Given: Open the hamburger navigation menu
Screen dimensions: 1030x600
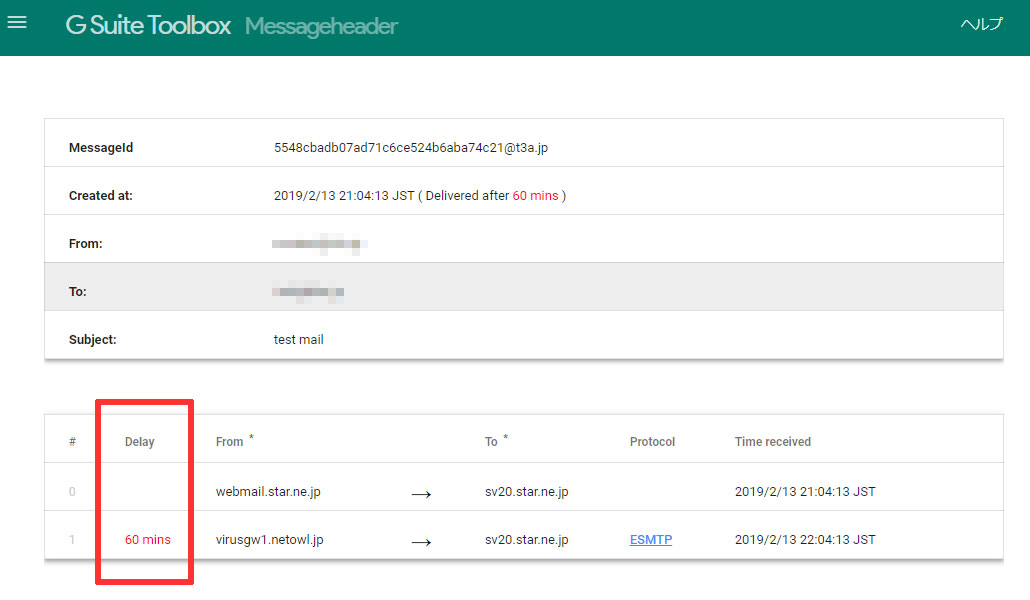Looking at the screenshot, I should 17,23.
